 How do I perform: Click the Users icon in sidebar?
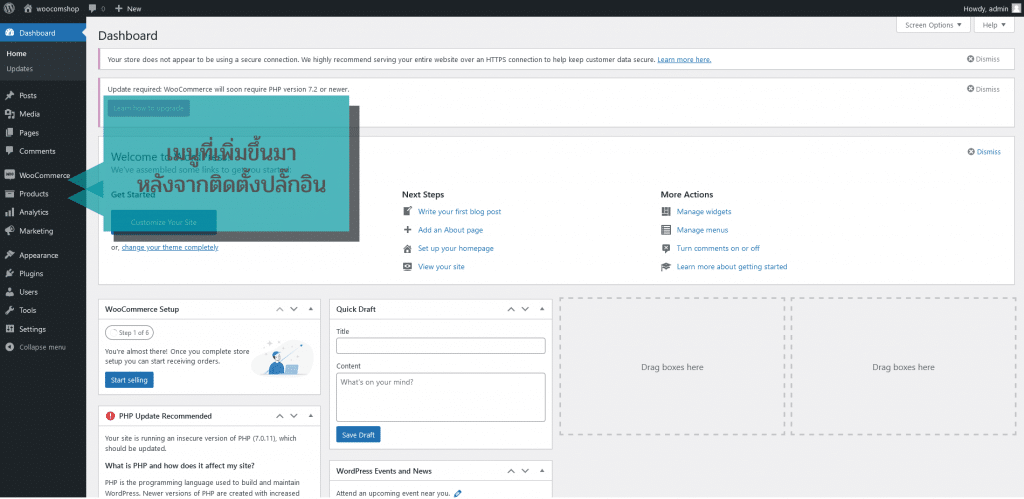9,292
